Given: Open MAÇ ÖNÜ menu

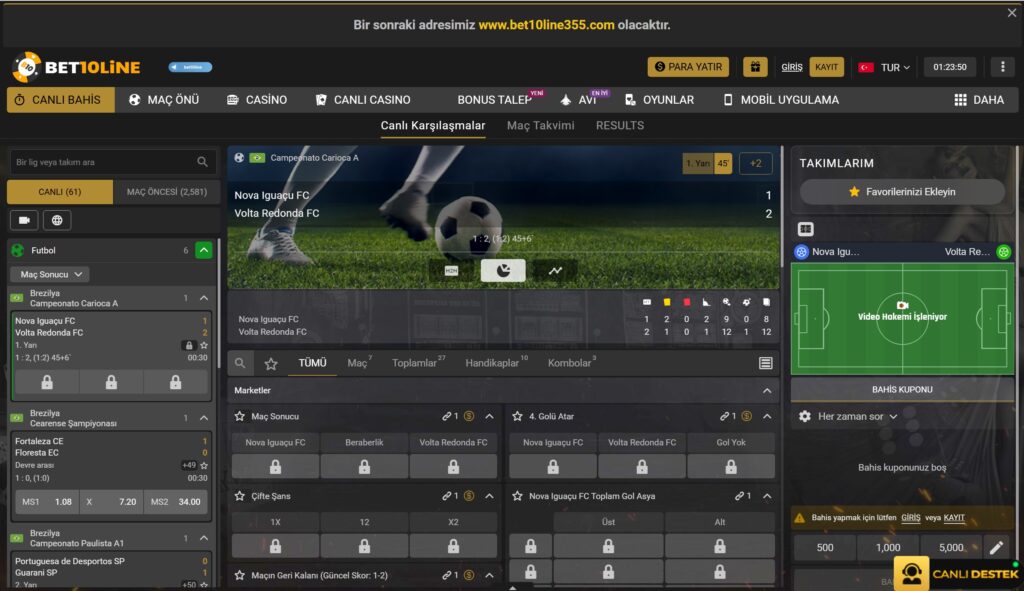Looking at the screenshot, I should point(164,100).
